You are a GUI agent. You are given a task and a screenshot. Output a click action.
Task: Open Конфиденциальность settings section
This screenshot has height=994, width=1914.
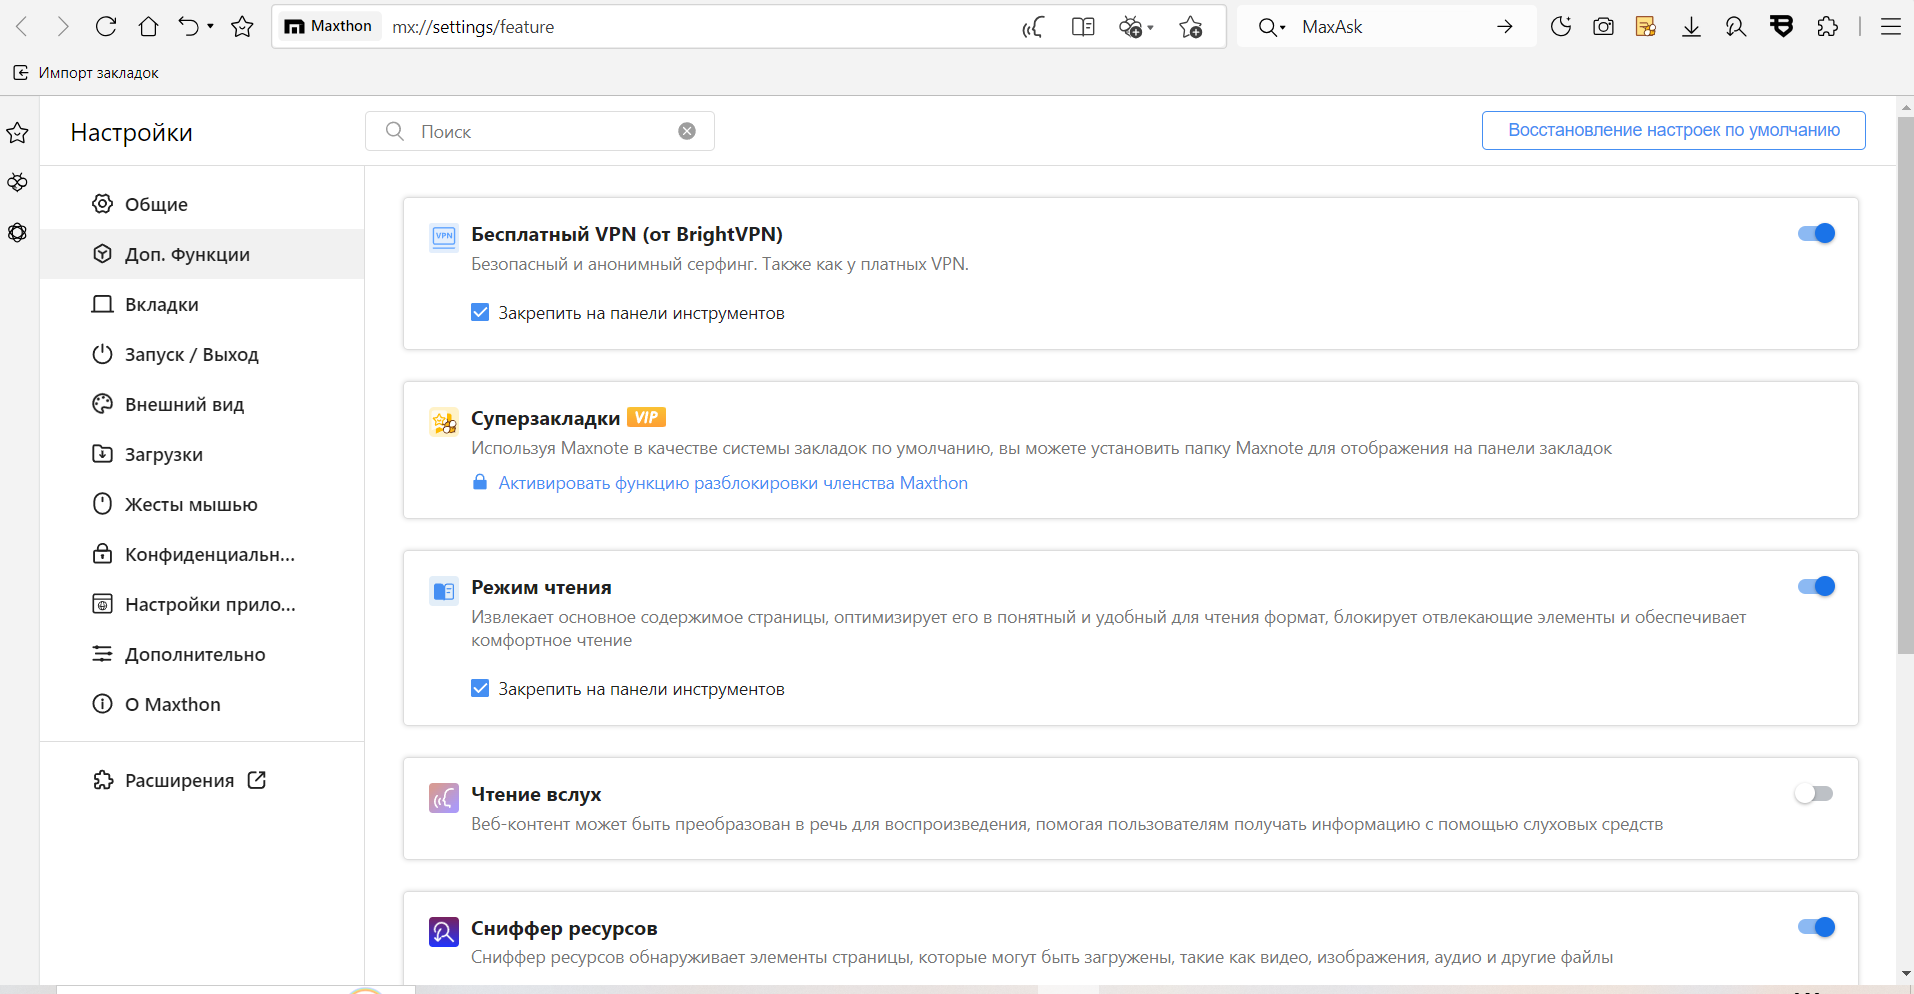pos(202,554)
